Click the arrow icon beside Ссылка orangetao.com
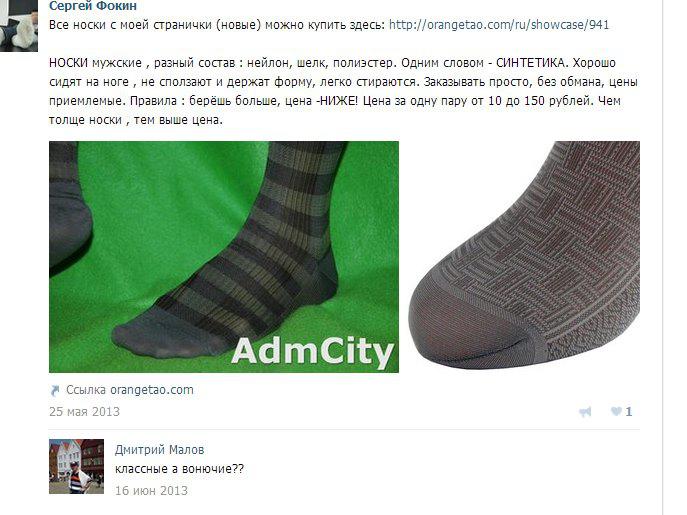 [55, 390]
